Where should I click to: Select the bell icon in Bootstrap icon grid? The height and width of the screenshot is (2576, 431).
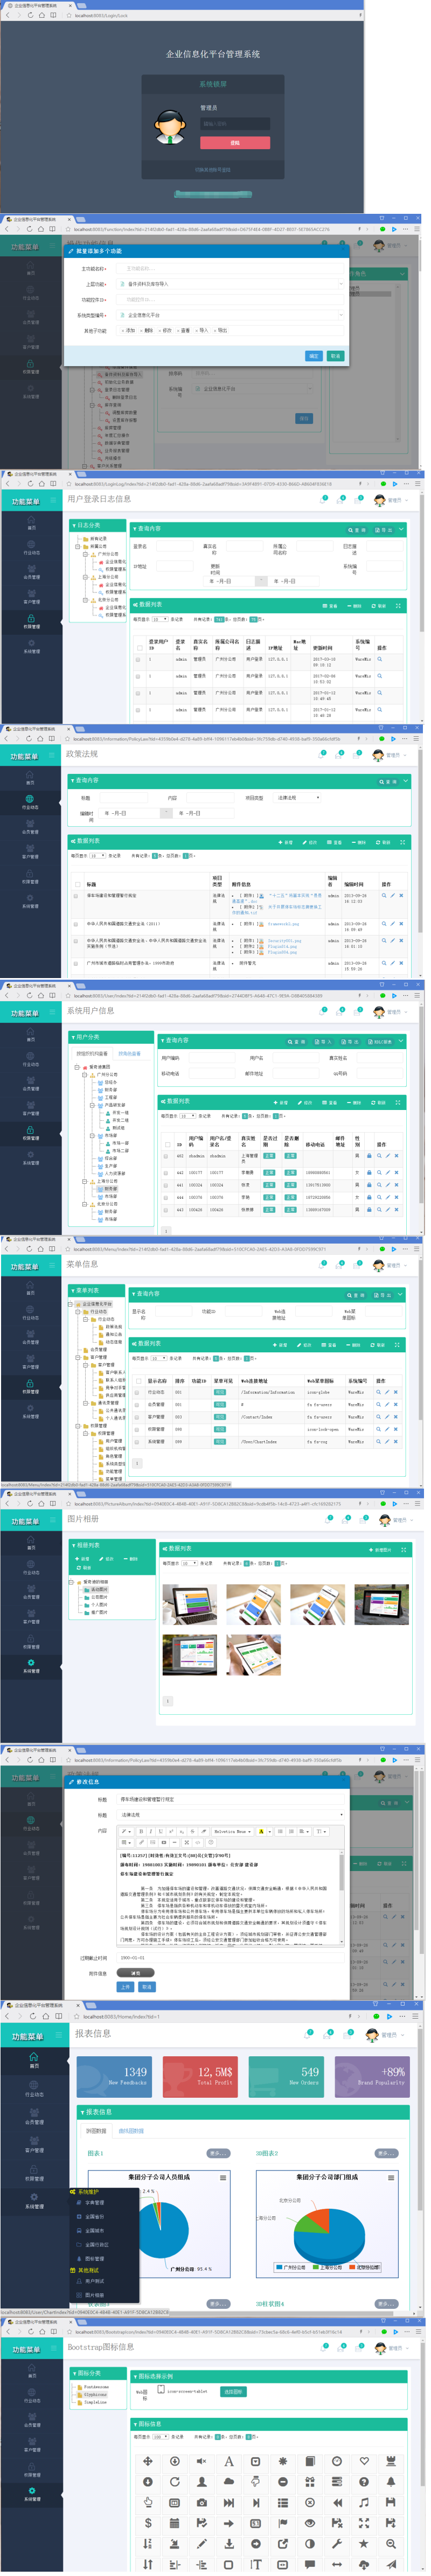(x=391, y=2482)
